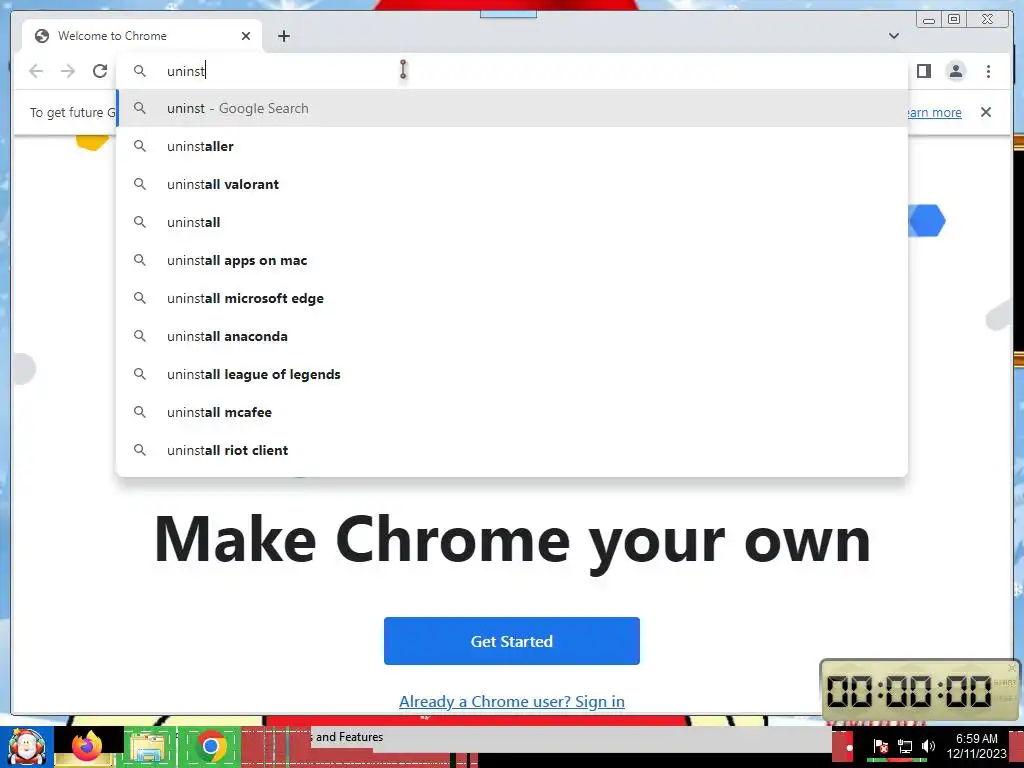Screen dimensions: 1024x768
Task: Open the volume speaker tray icon
Action: click(x=928, y=746)
